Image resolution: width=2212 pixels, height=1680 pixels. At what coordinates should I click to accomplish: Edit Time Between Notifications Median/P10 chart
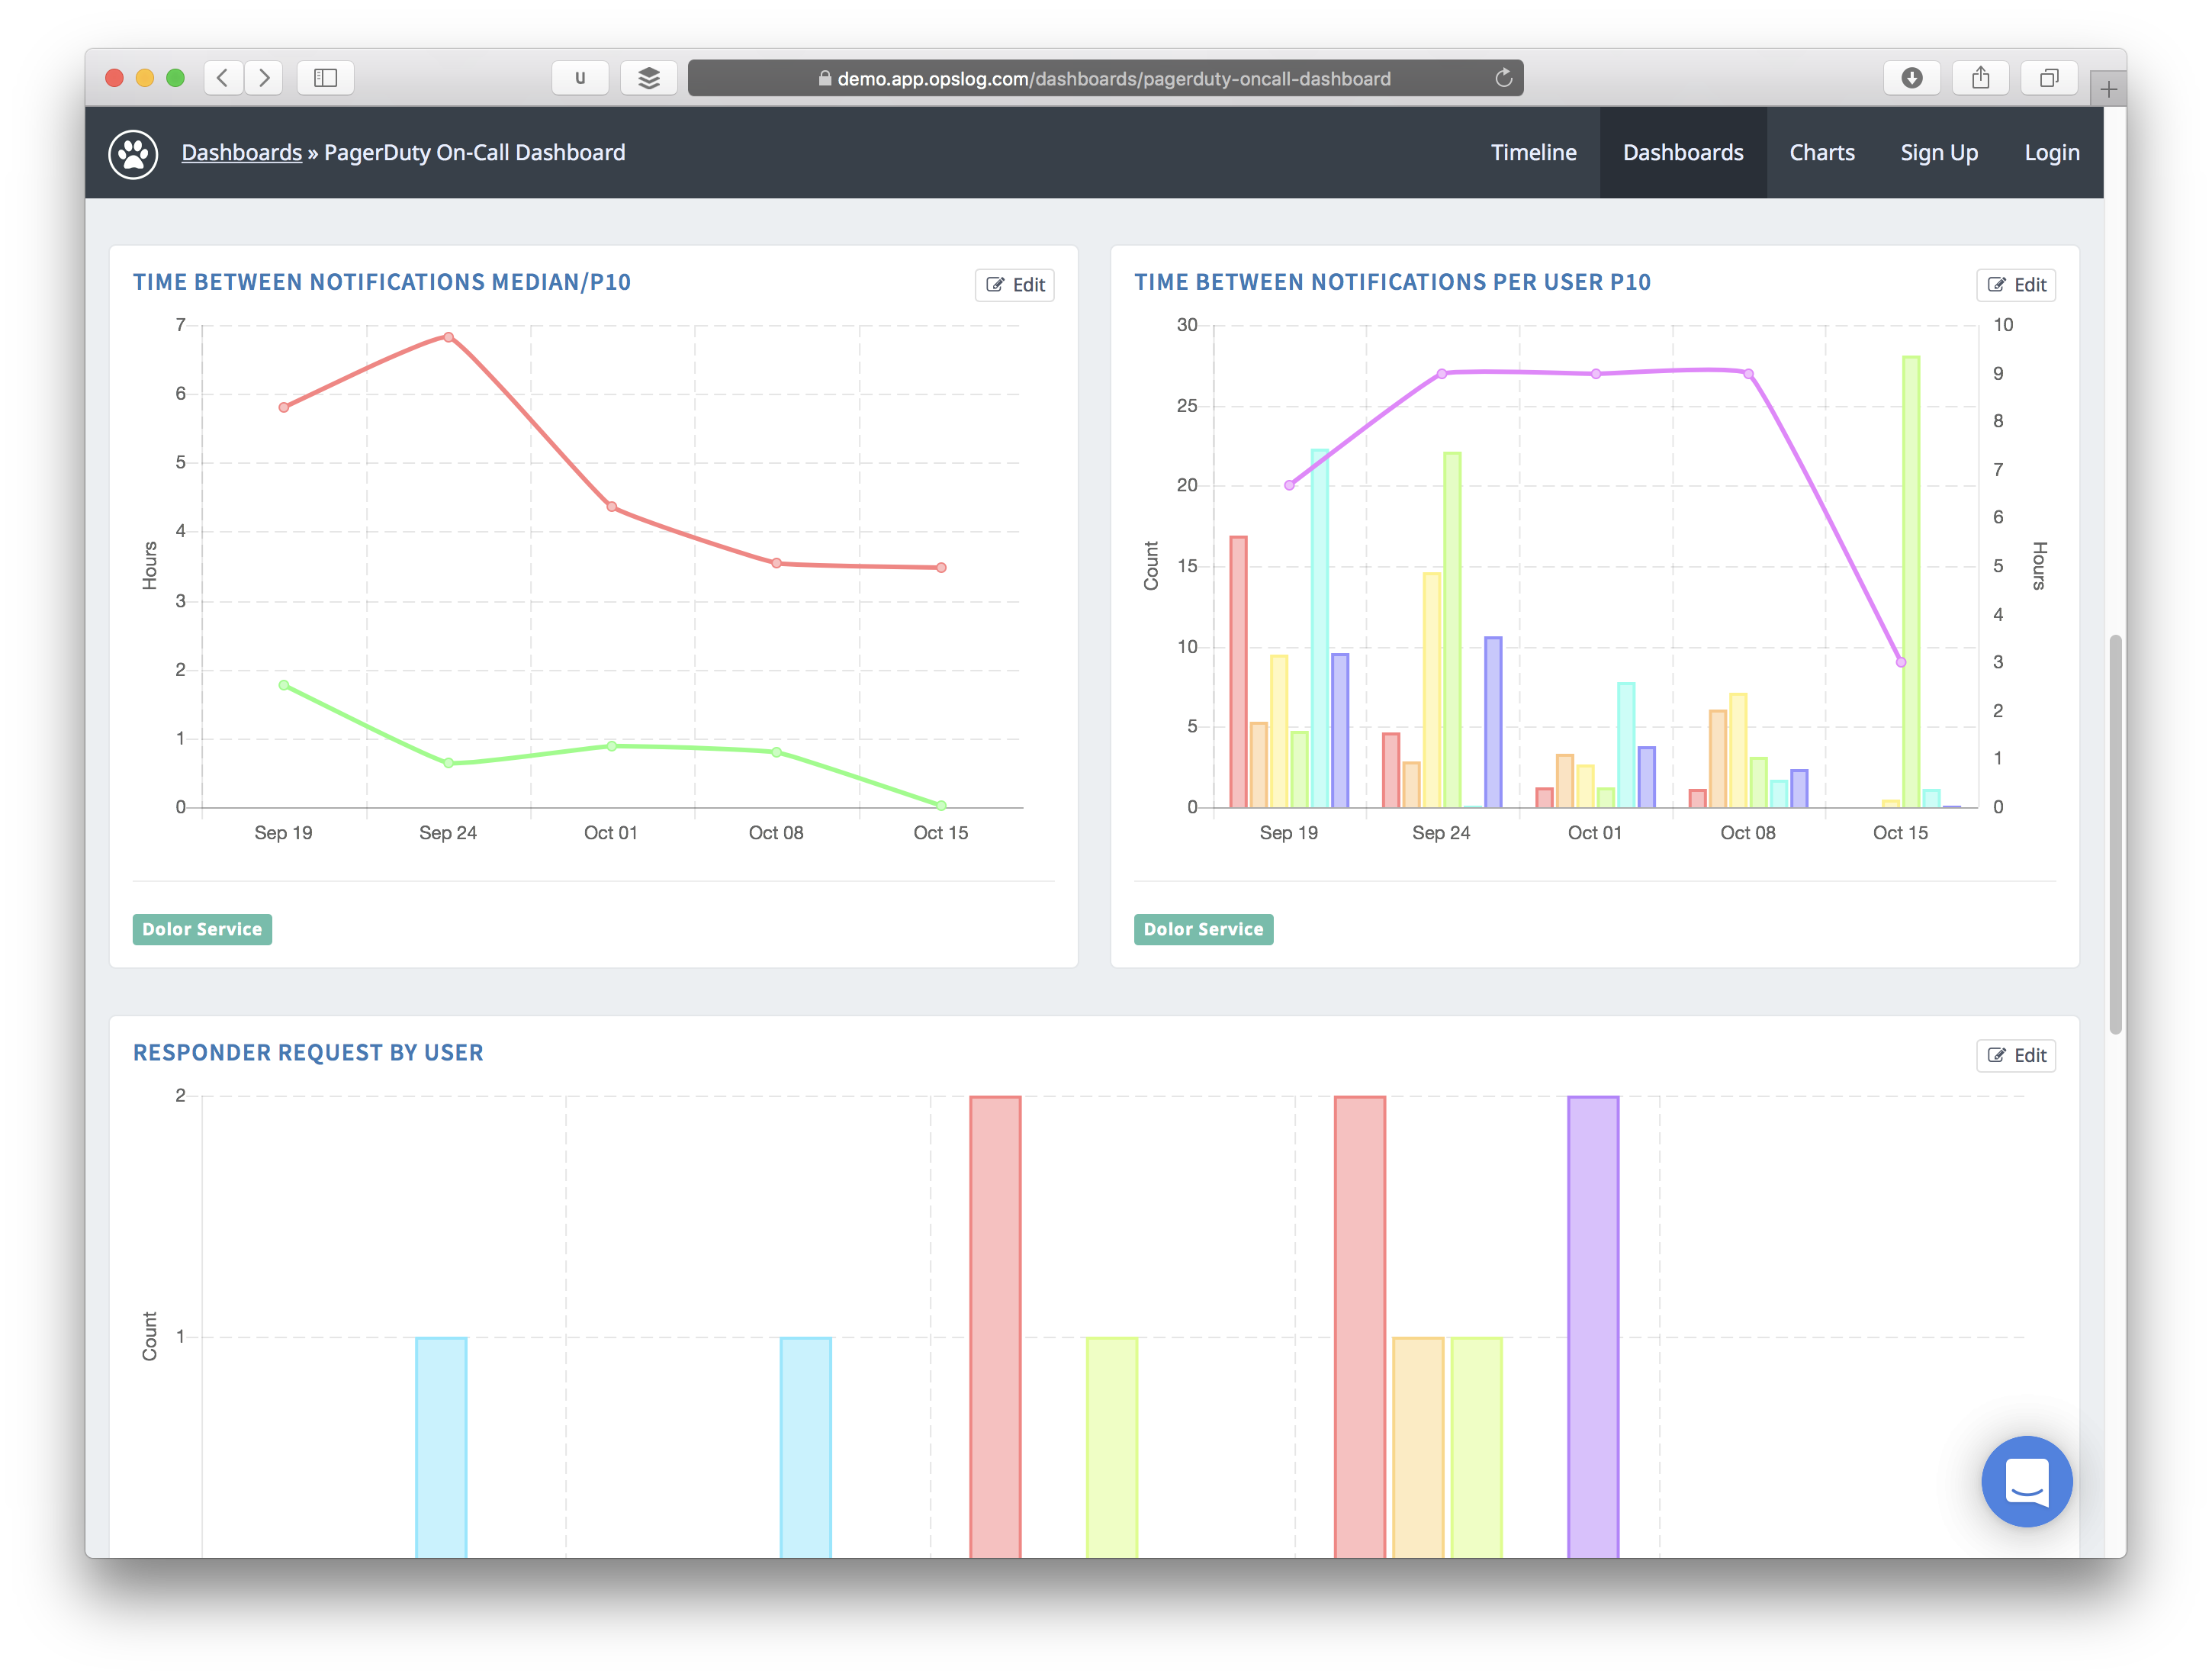pos(1014,285)
